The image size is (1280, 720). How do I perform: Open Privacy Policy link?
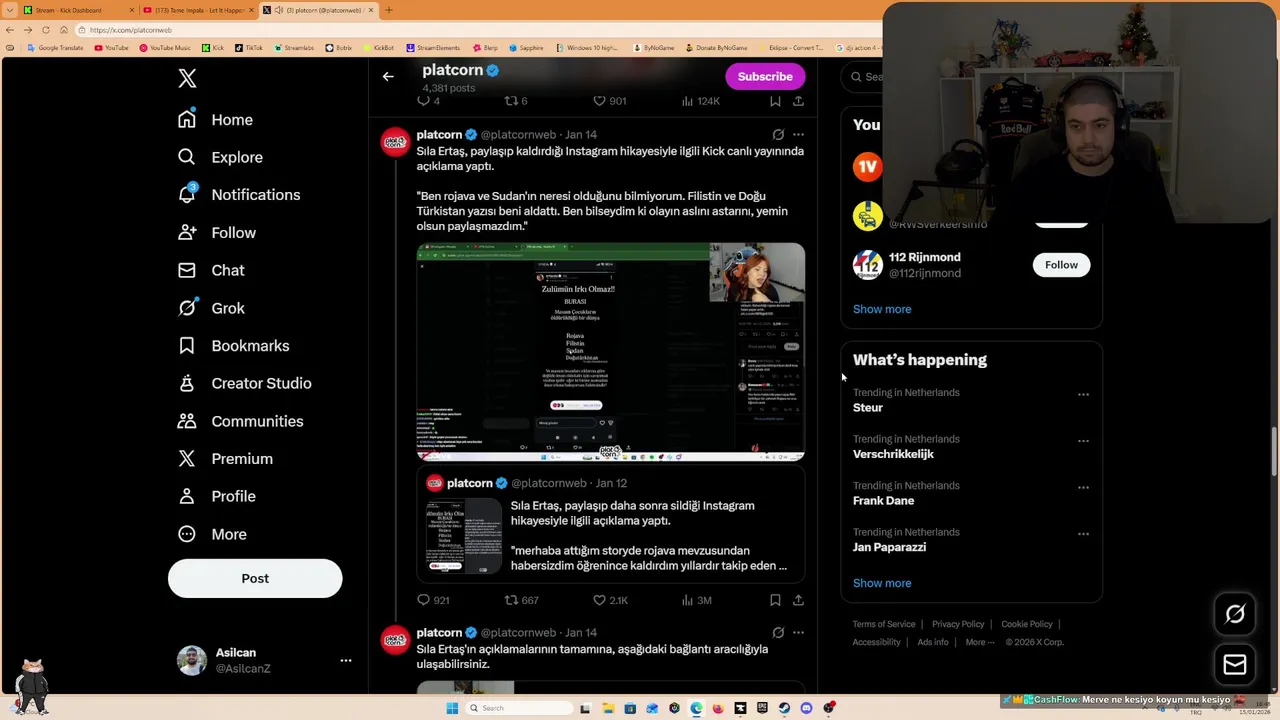pyautogui.click(x=958, y=624)
